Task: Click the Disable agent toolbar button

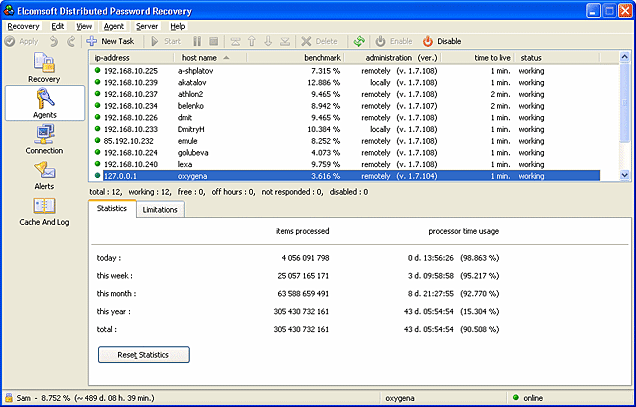Action: 442,41
